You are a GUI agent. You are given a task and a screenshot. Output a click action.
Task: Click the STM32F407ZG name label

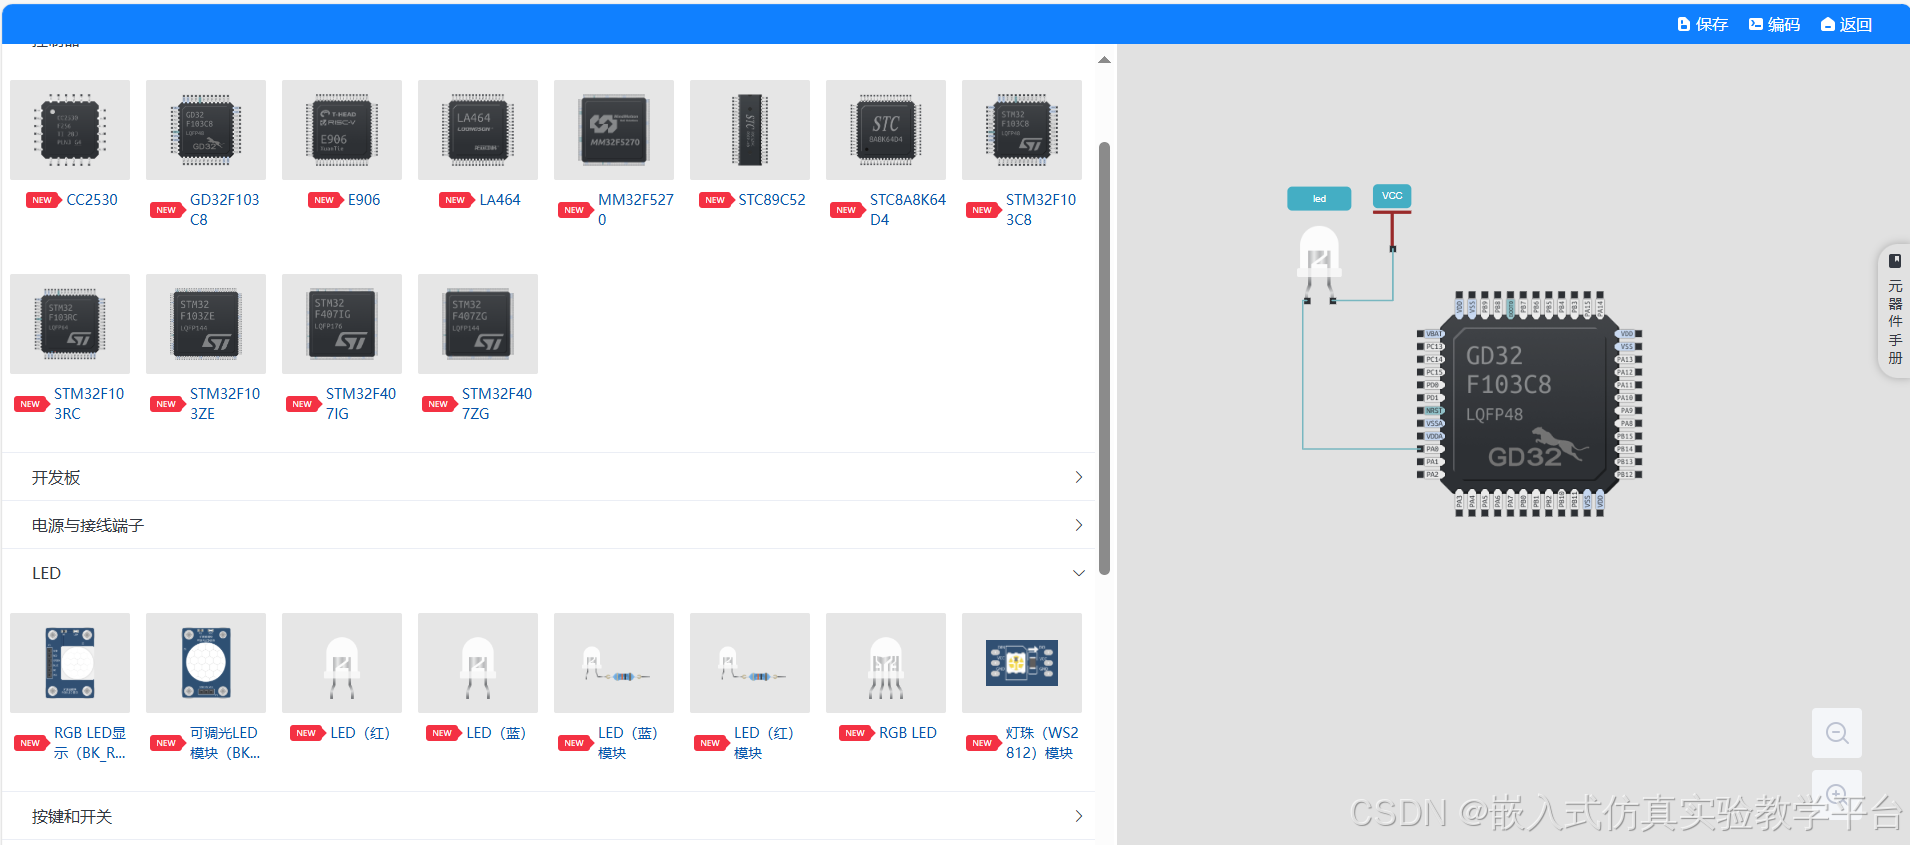coord(497,404)
